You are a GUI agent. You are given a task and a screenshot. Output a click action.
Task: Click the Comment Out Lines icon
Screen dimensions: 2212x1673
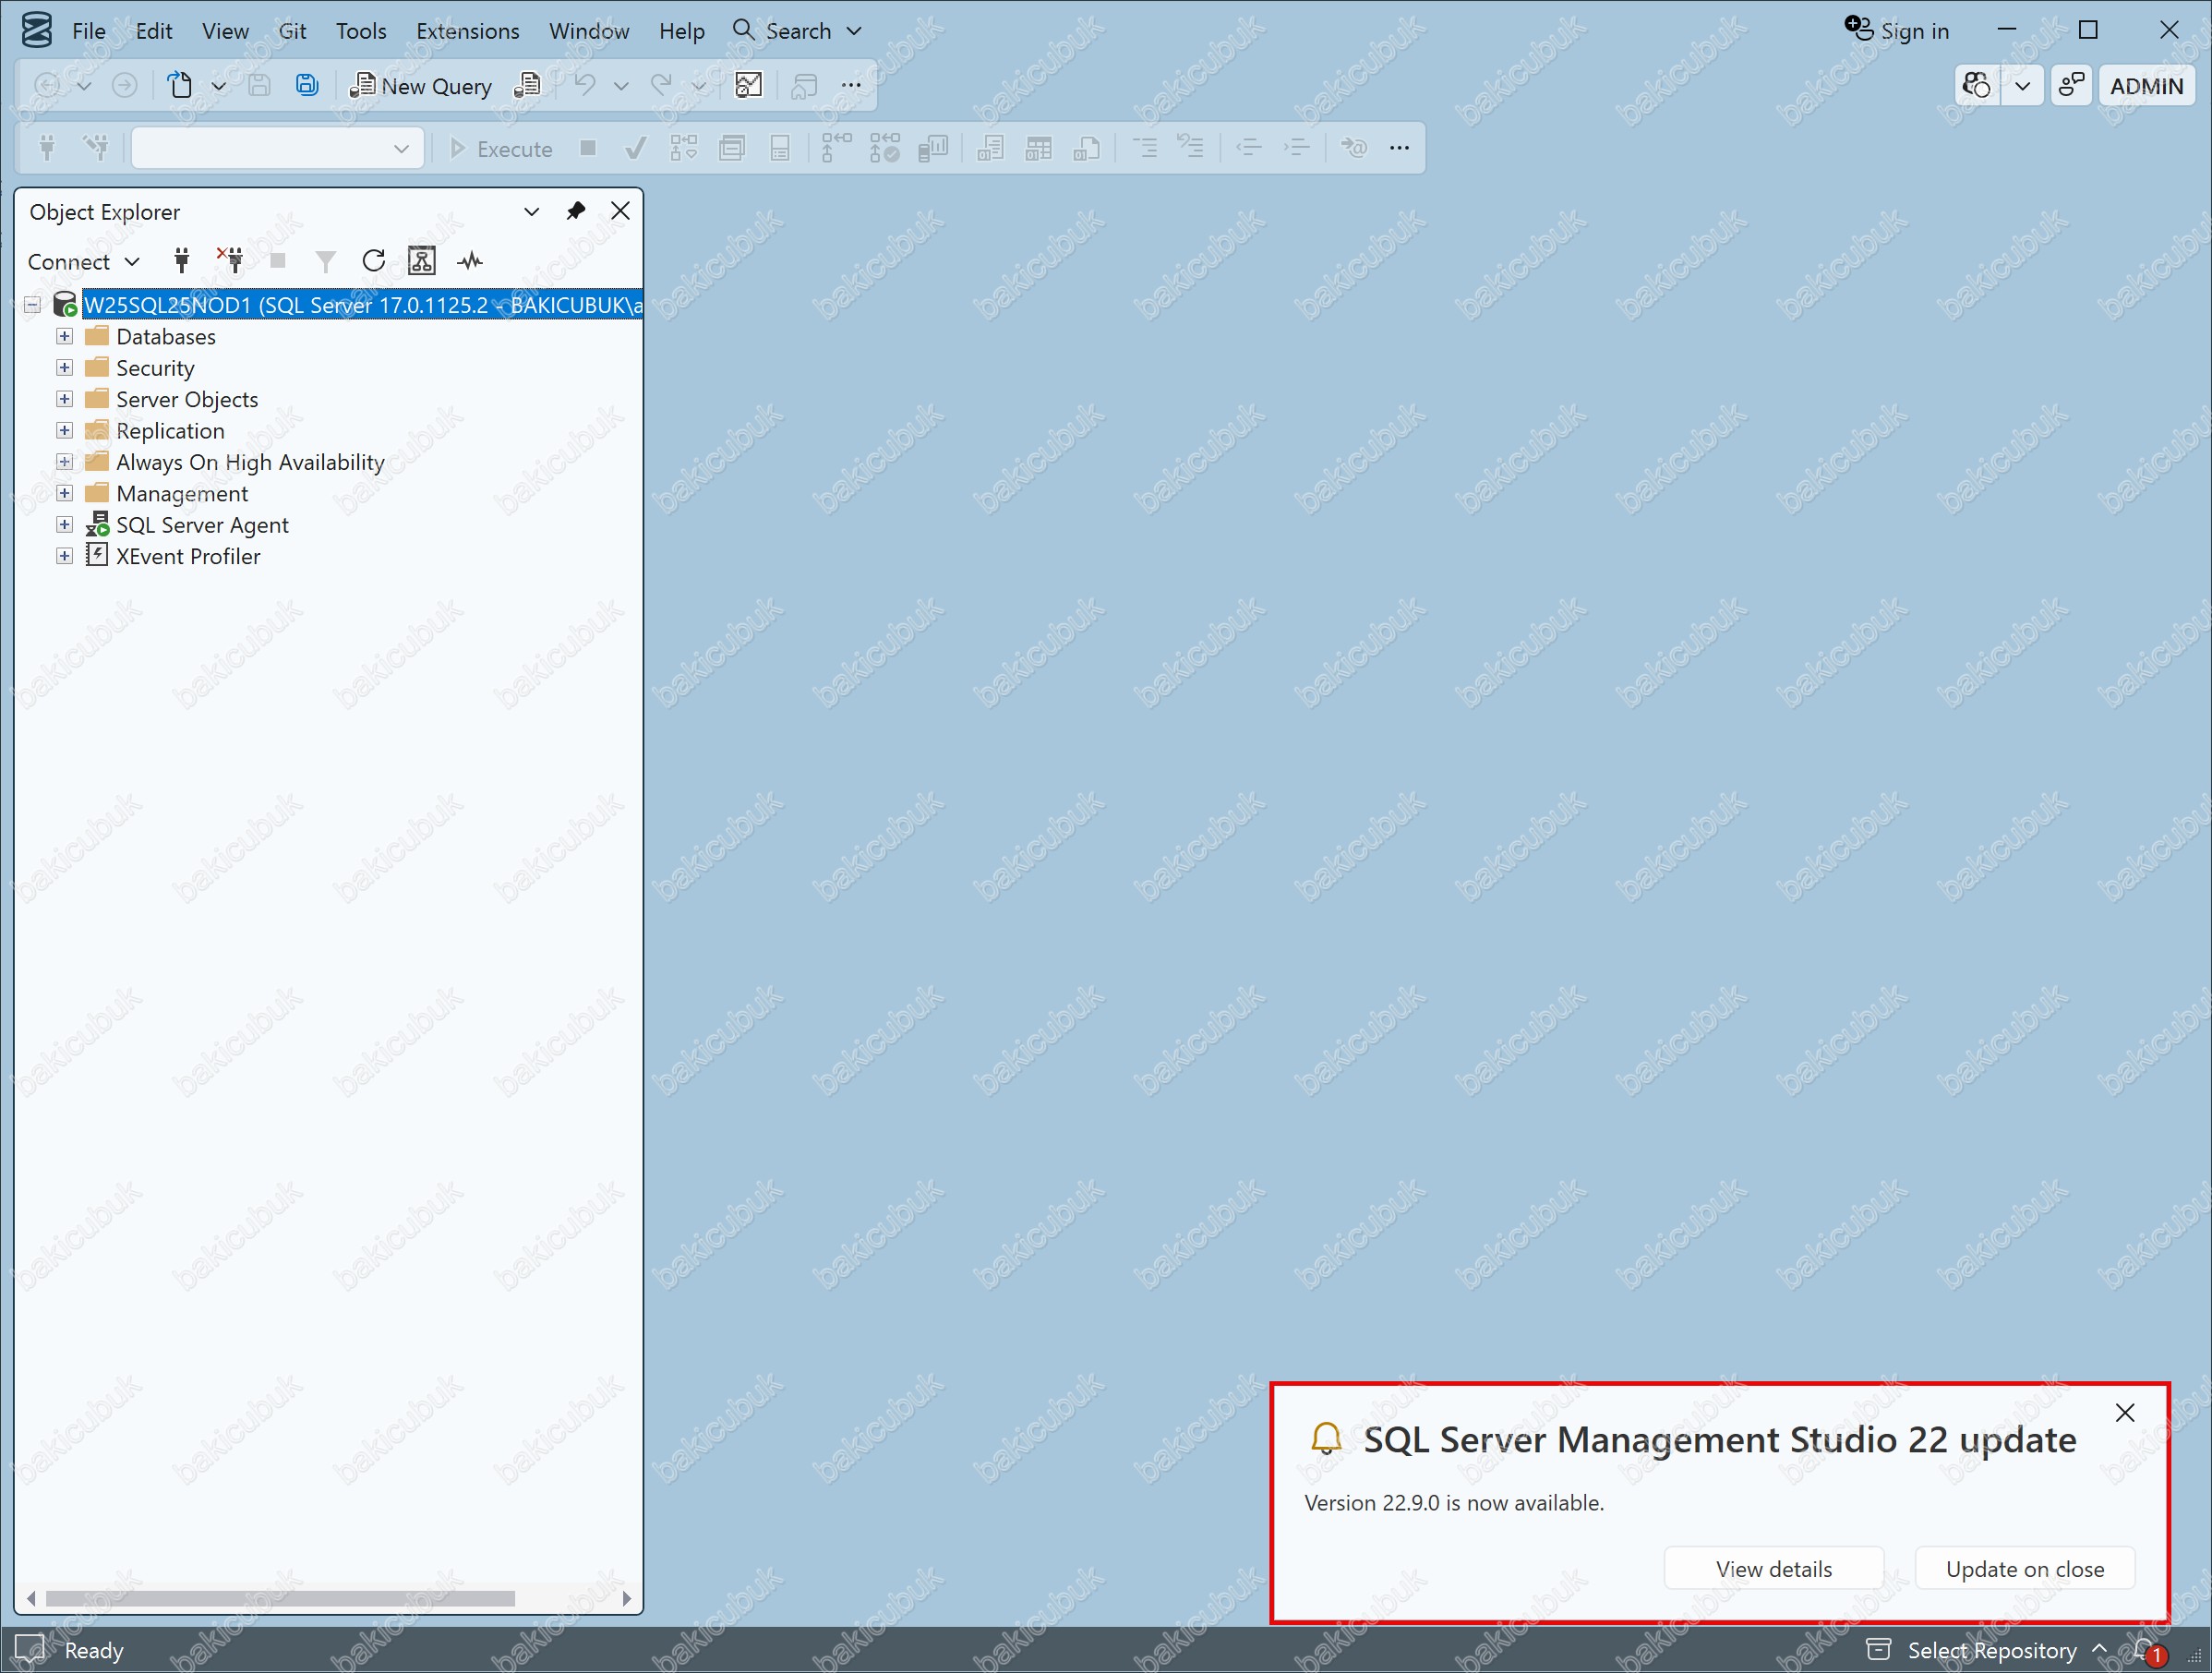(x=1145, y=149)
